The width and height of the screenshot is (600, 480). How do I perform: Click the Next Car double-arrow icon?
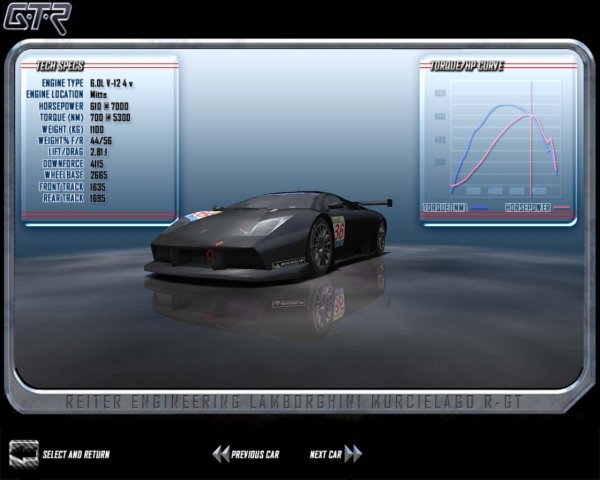pyautogui.click(x=353, y=454)
